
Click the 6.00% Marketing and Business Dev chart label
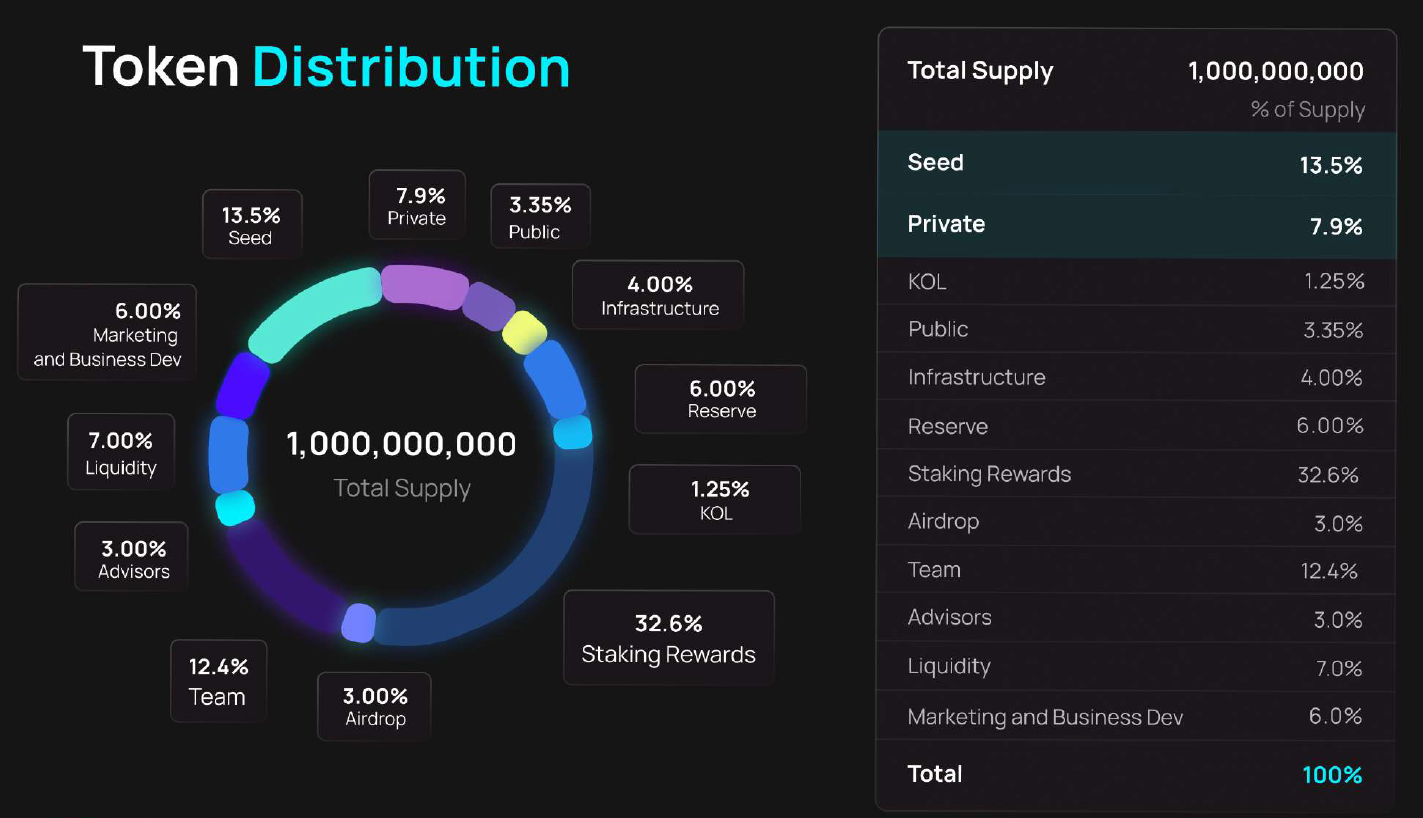(107, 333)
